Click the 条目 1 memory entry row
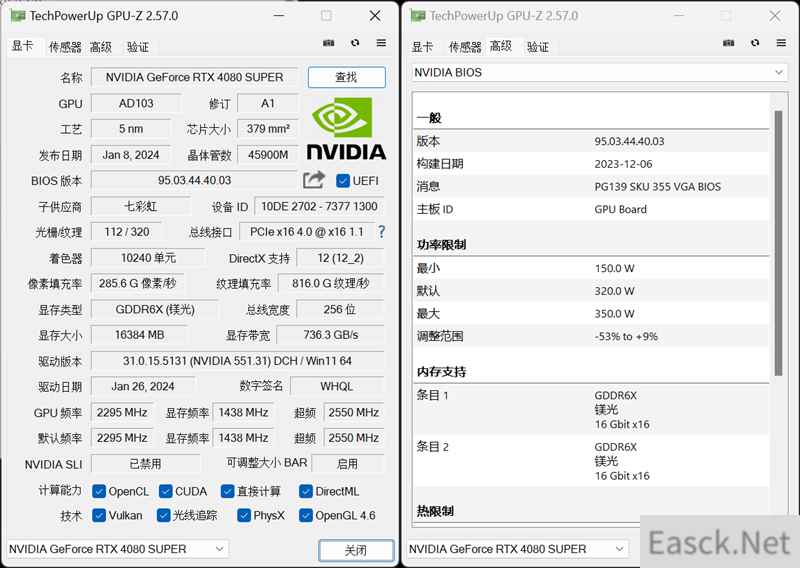800x568 pixels. click(591, 409)
